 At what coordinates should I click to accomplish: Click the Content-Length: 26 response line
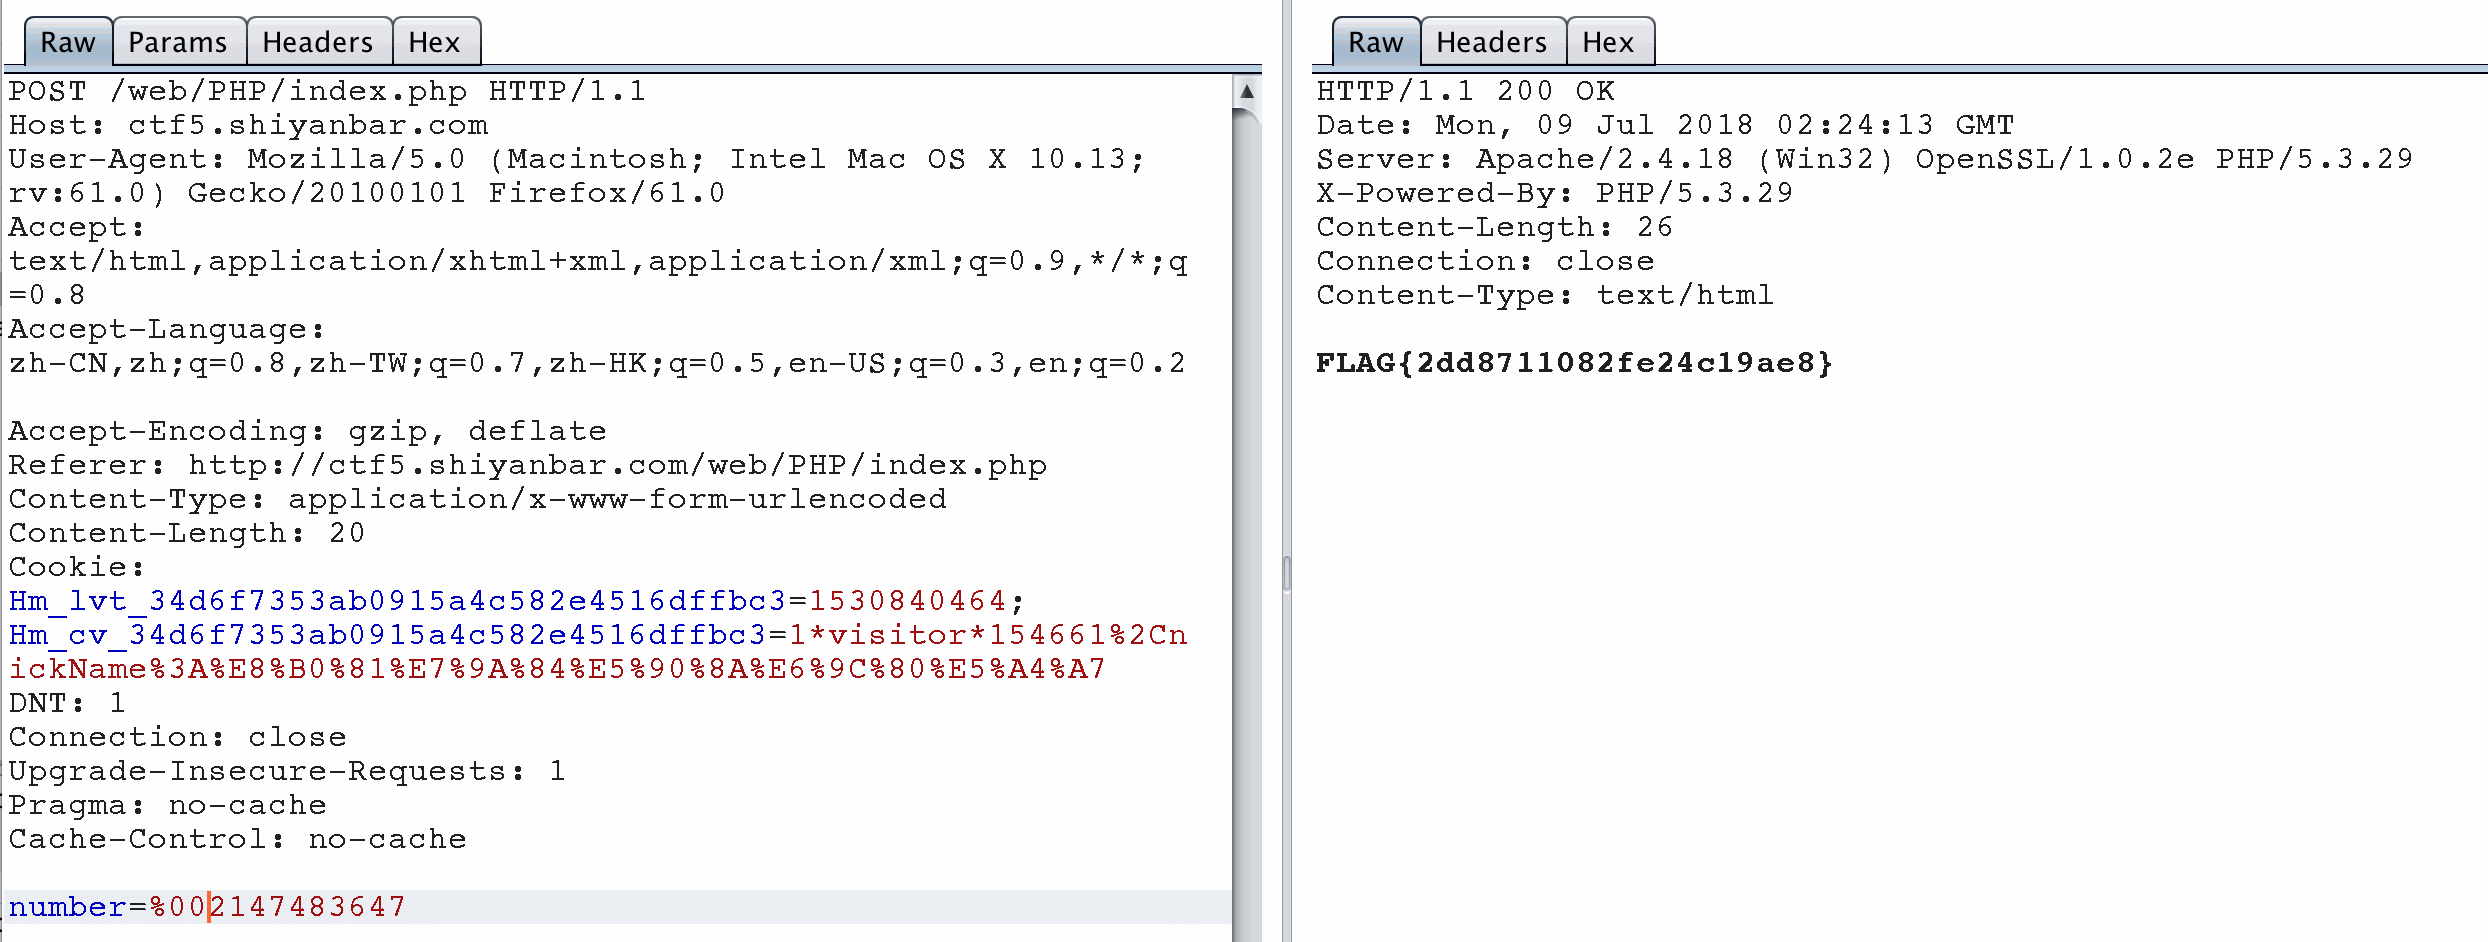coord(1495,227)
